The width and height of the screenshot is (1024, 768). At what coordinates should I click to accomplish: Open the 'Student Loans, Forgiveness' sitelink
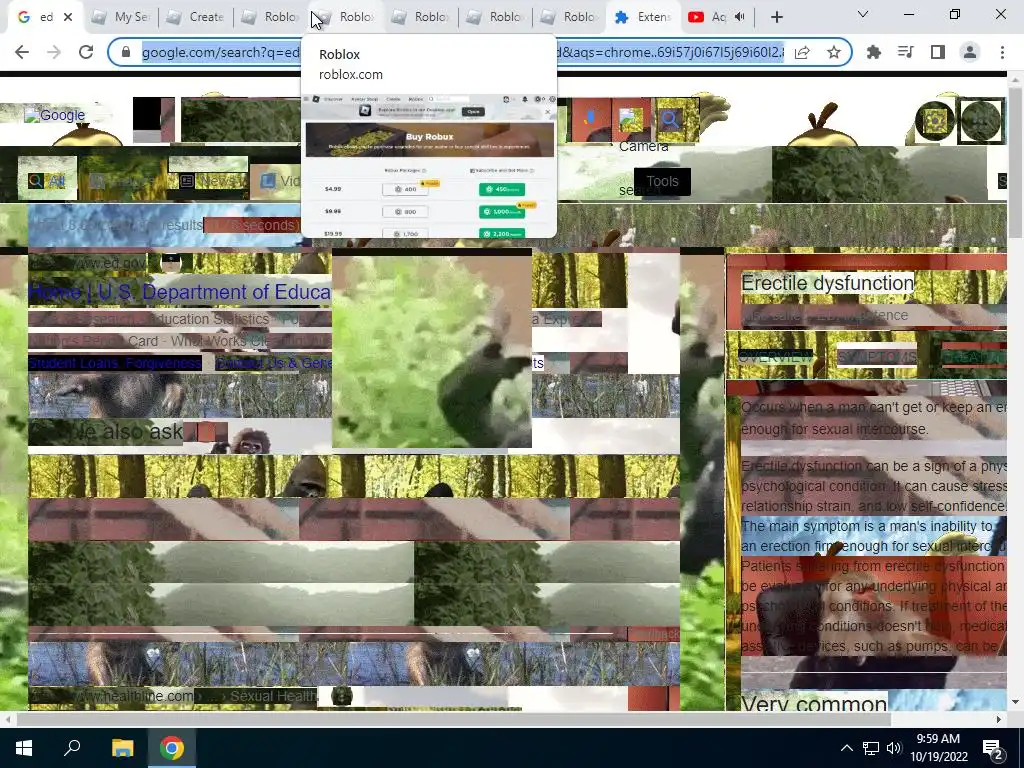(x=115, y=362)
